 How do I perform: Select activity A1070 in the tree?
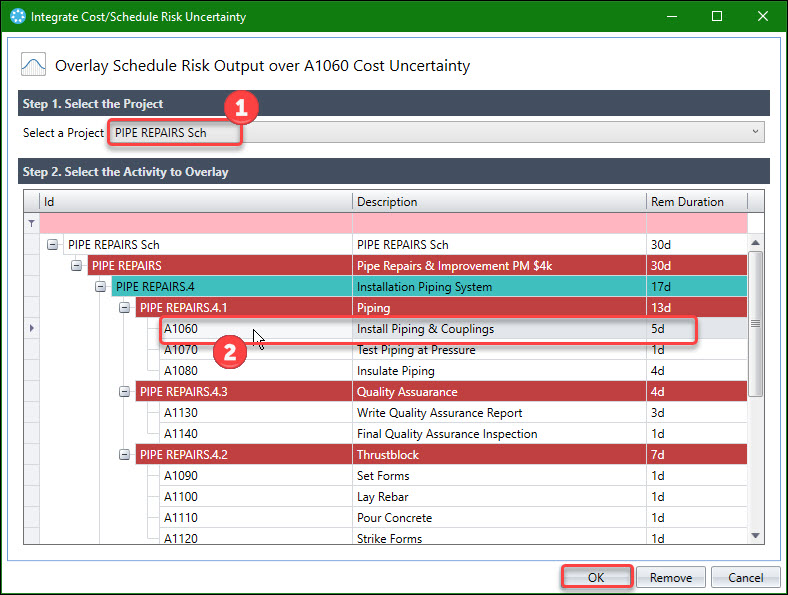coord(181,350)
